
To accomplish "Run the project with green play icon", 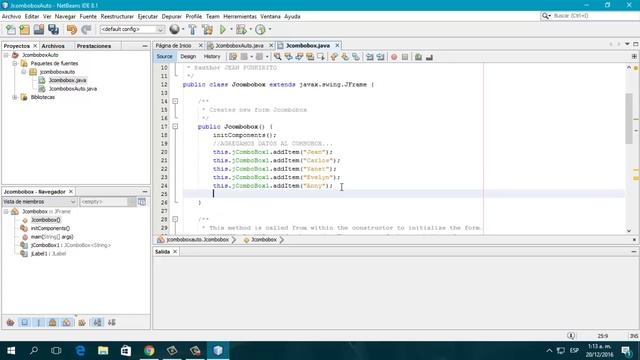I will tap(223, 29).
